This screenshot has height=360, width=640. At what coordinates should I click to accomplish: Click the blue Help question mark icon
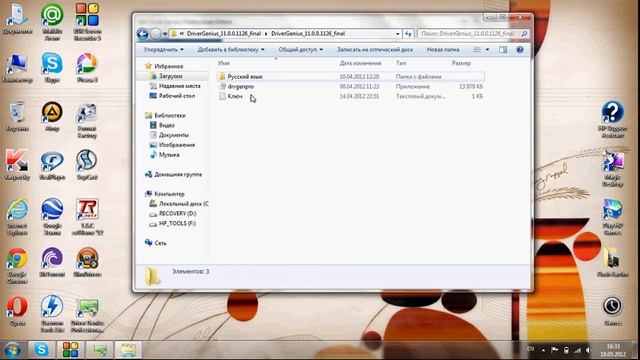520,49
